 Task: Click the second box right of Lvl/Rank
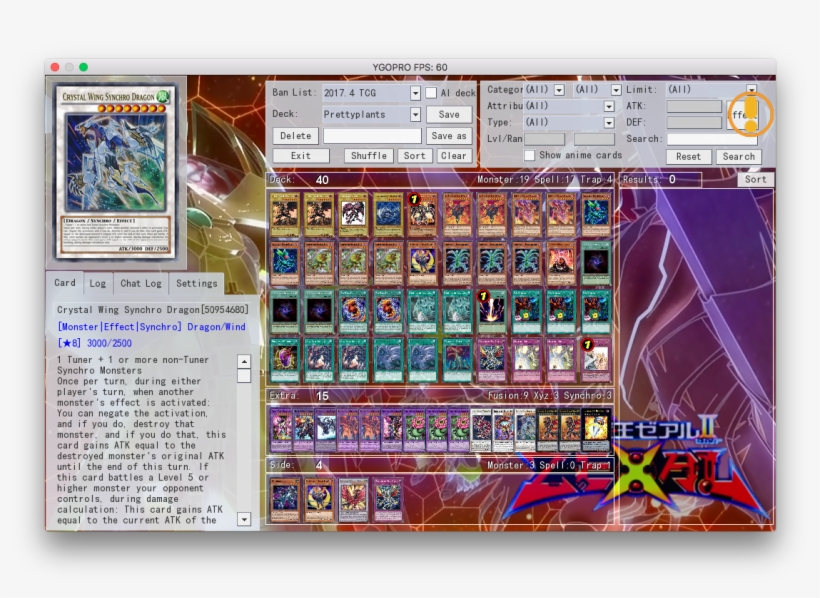pyautogui.click(x=594, y=139)
